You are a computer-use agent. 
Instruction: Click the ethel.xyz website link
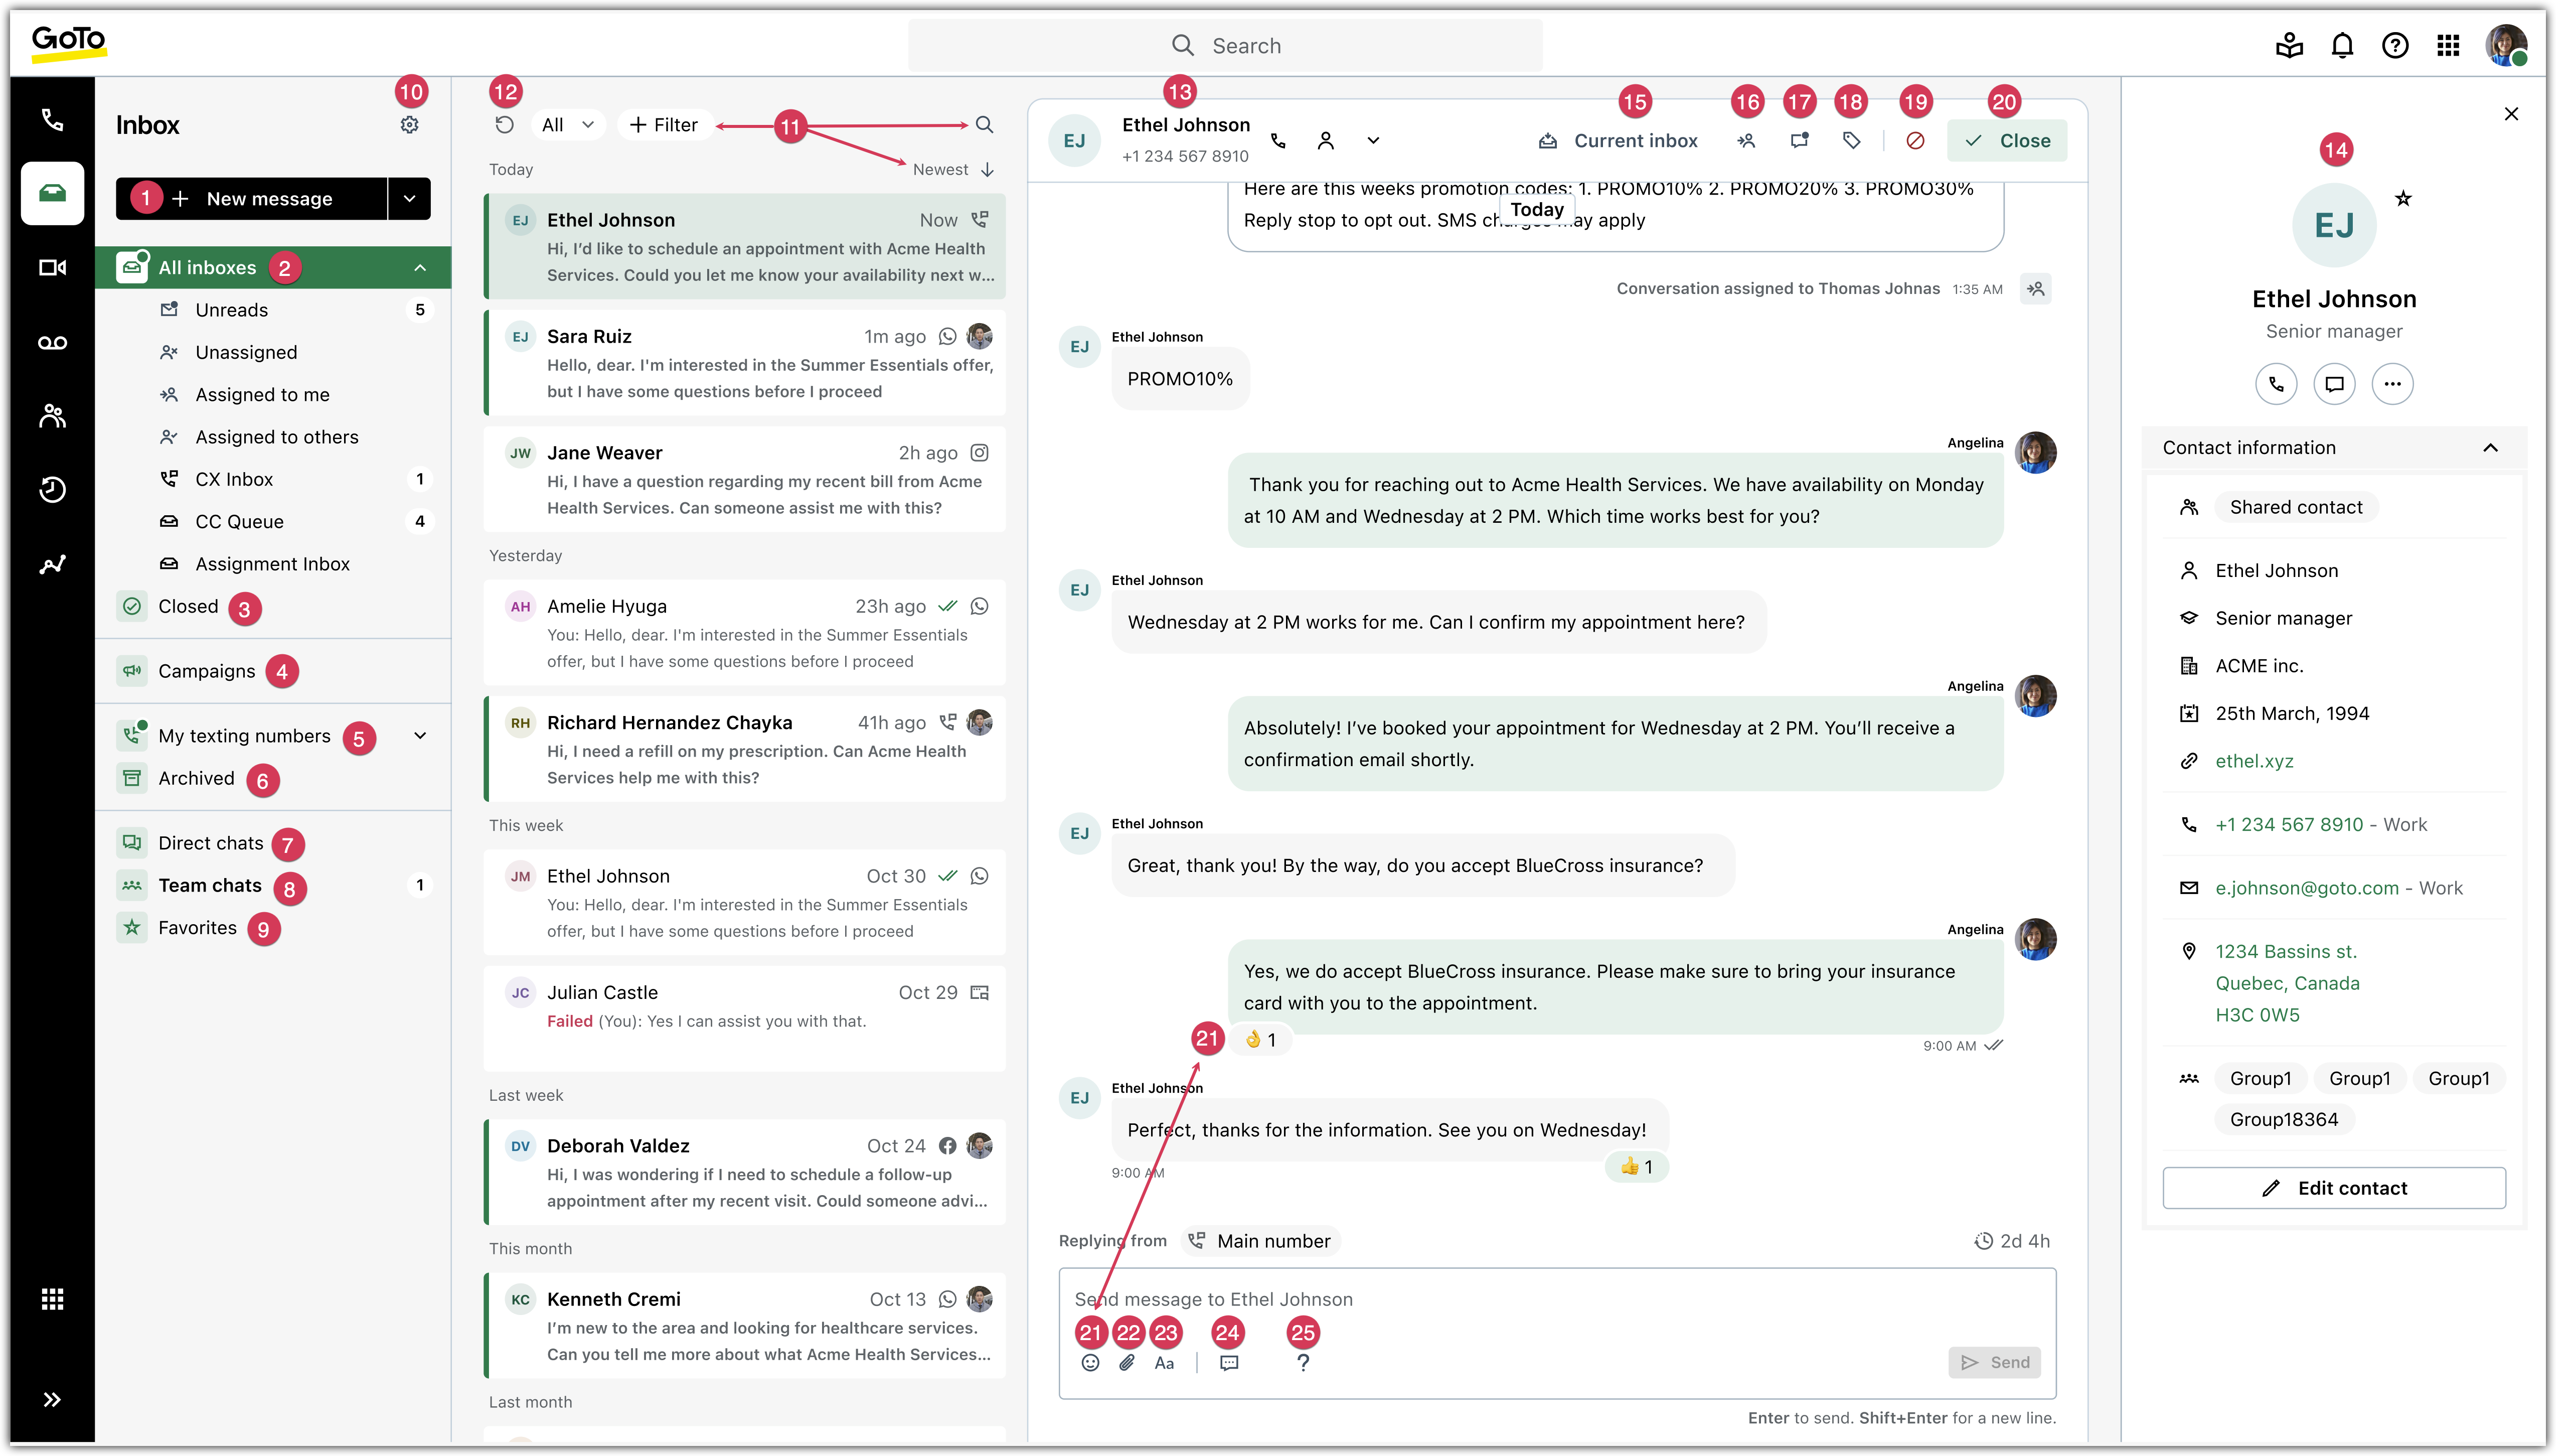point(2254,761)
